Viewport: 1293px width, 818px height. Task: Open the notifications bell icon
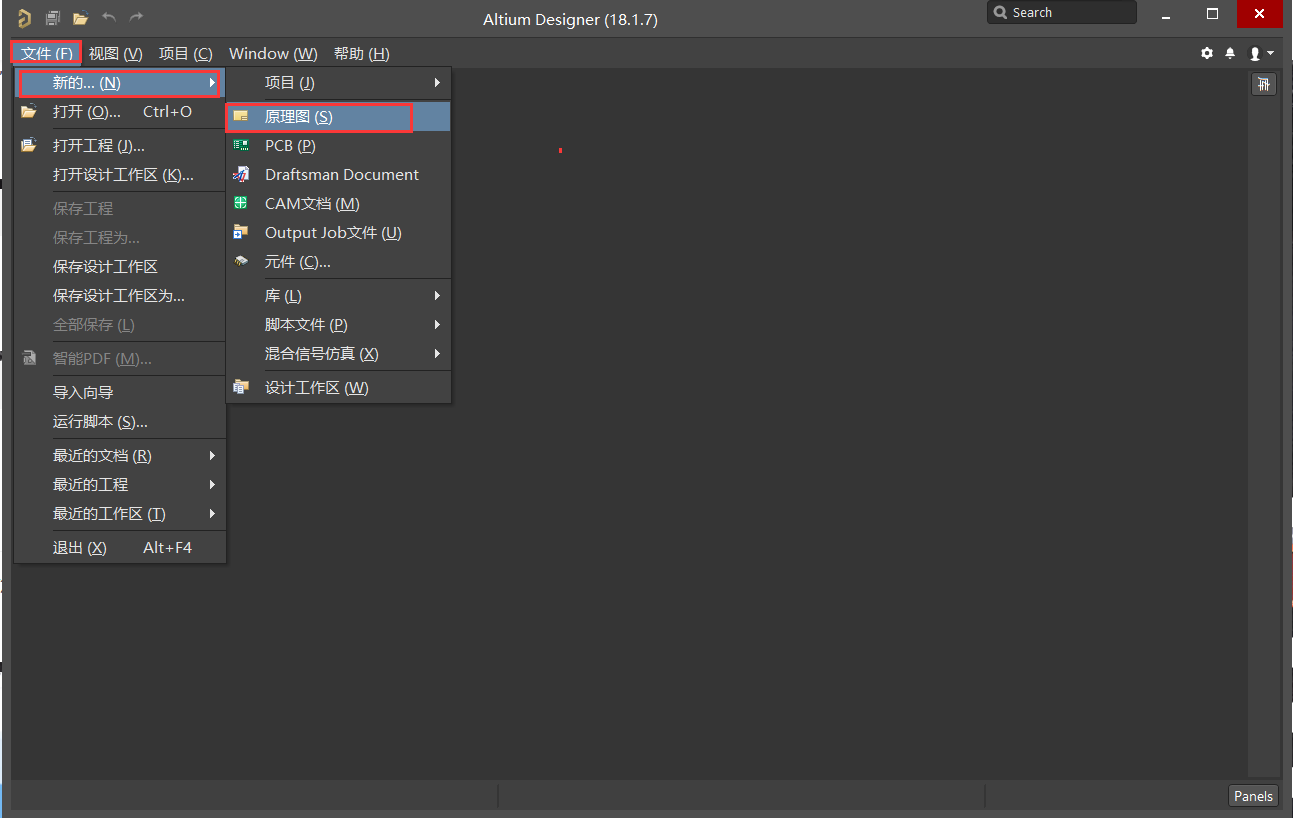(x=1230, y=53)
